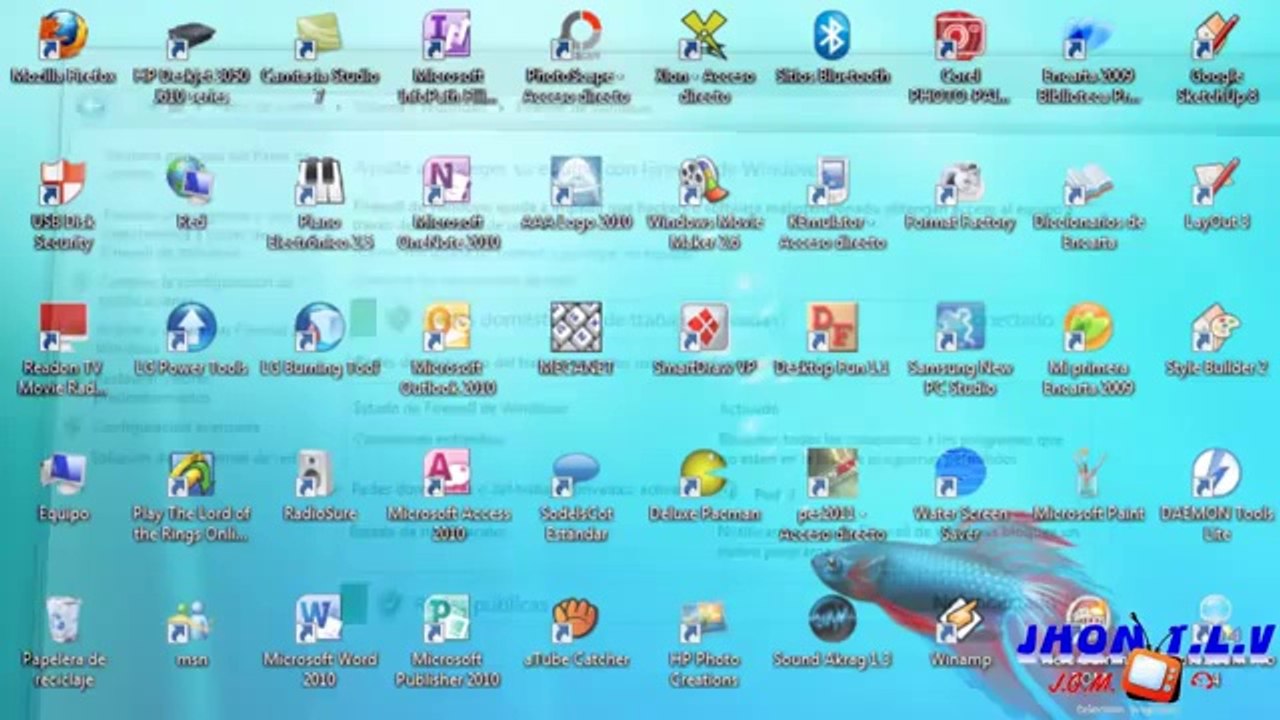
Task: Select the Desktop Fun 1.1 icon
Action: pos(832,327)
